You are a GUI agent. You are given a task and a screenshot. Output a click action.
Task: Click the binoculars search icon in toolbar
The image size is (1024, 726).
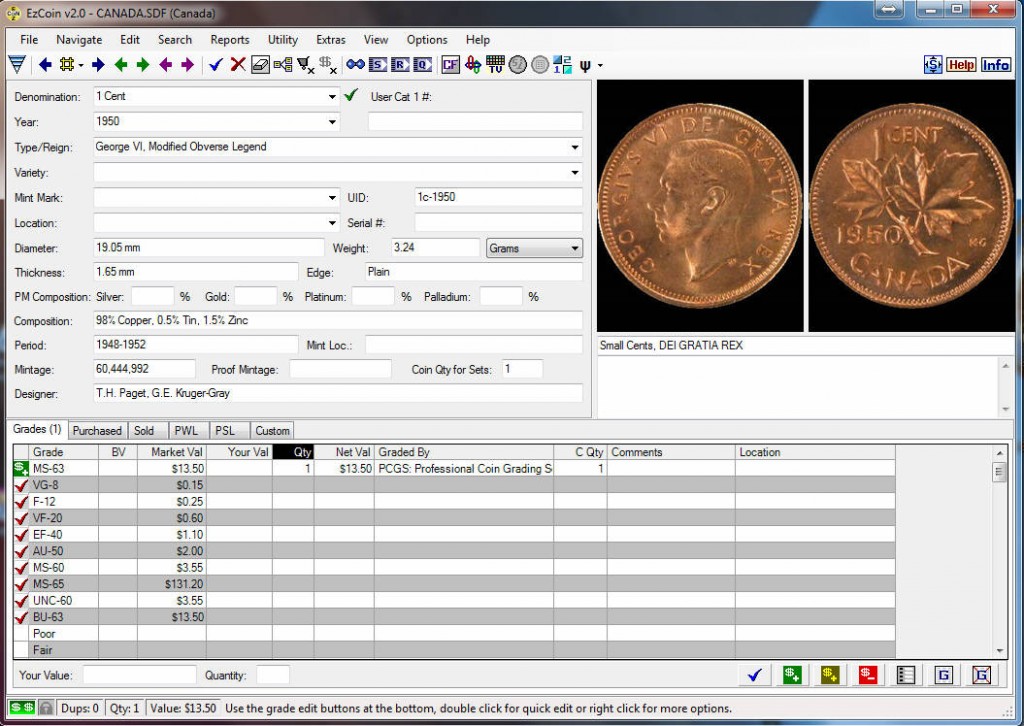(355, 65)
